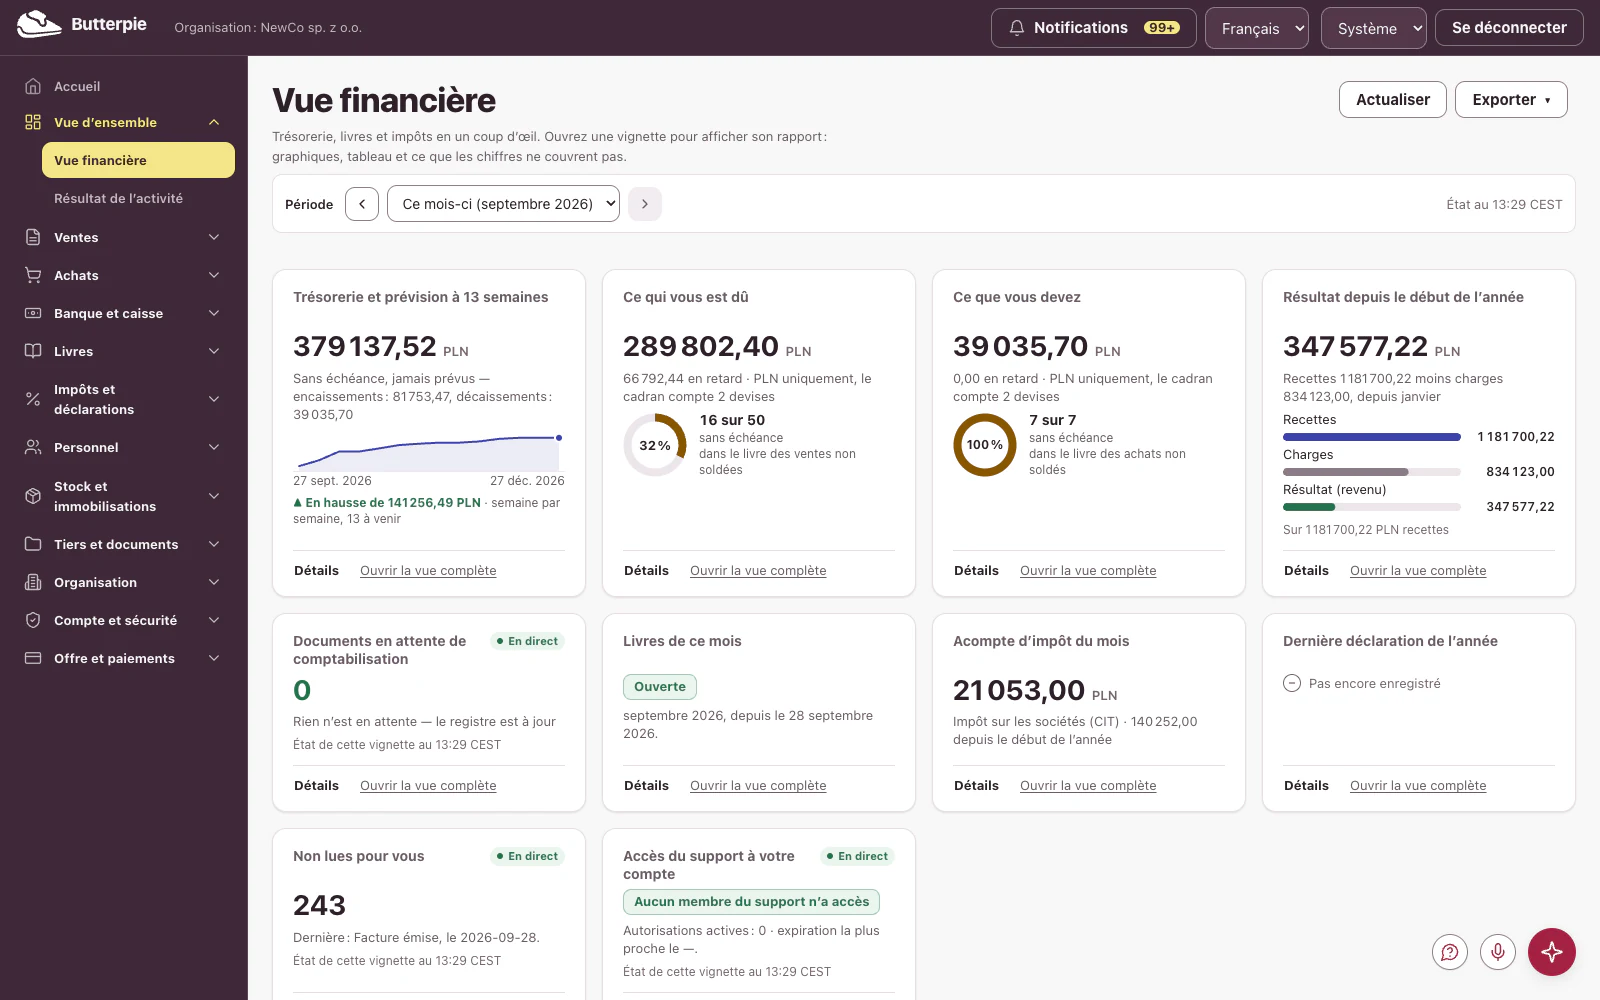1600x1000 pixels.
Task: Click Détails on Ce que vous devez card
Action: pyautogui.click(x=976, y=570)
